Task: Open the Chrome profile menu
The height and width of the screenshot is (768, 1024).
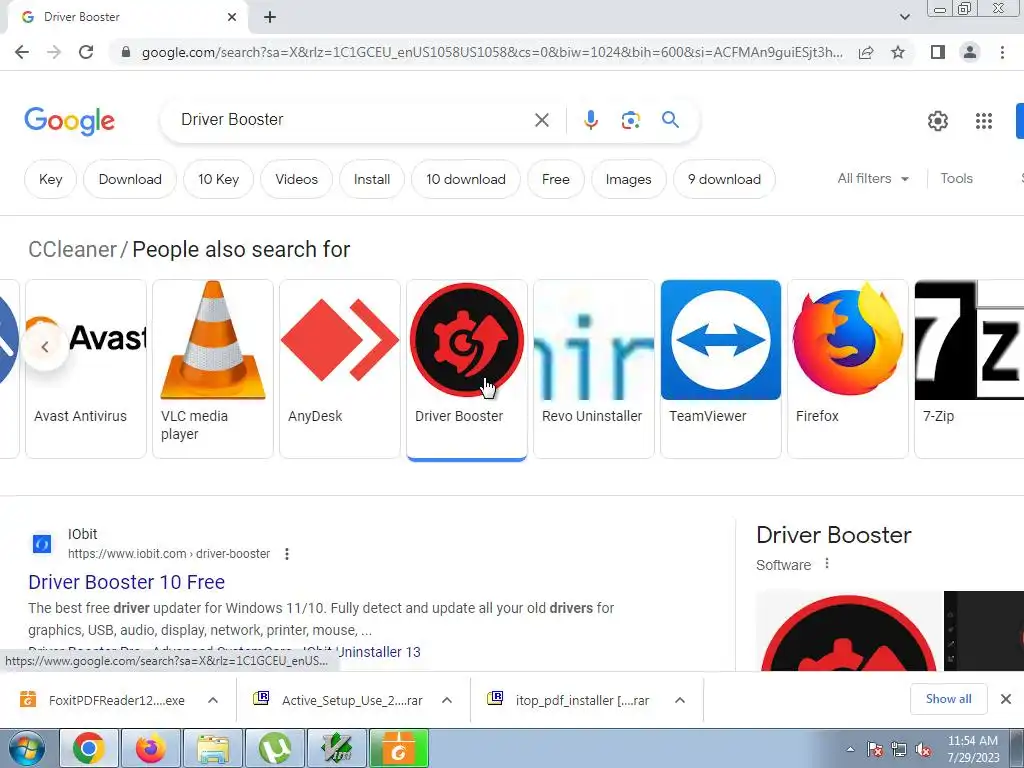Action: click(x=970, y=52)
